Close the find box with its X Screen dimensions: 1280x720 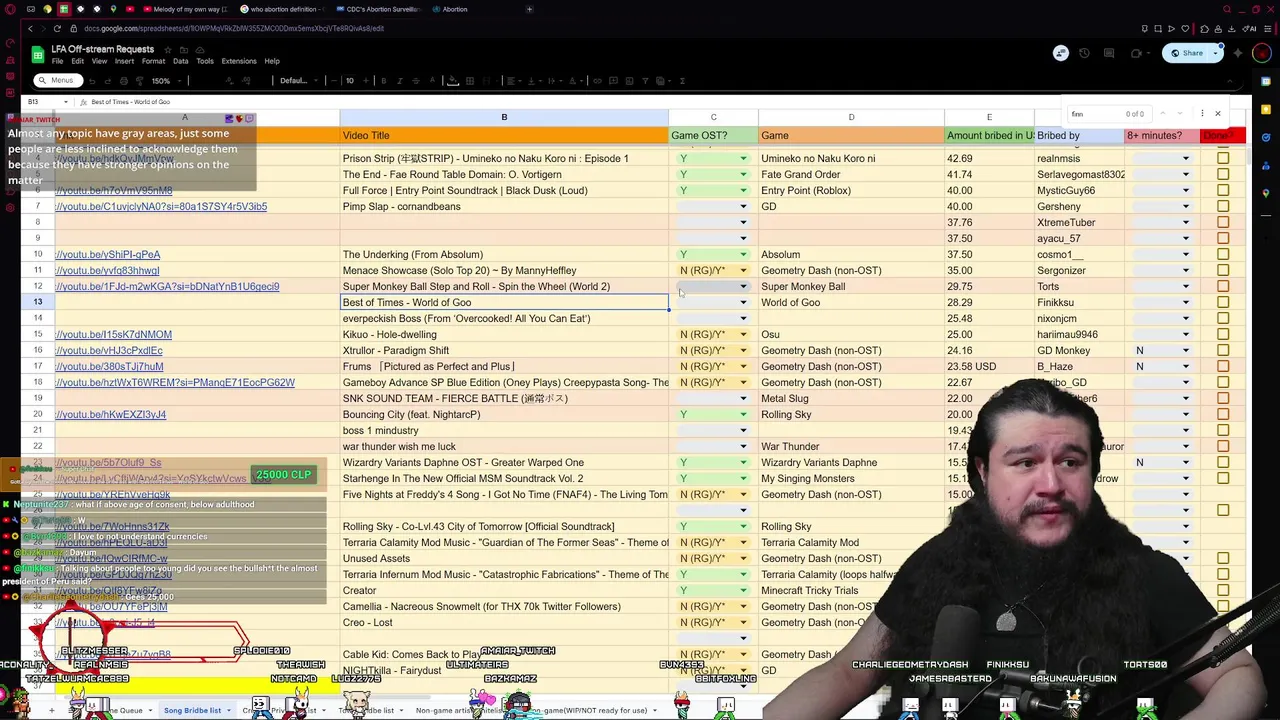1218,114
